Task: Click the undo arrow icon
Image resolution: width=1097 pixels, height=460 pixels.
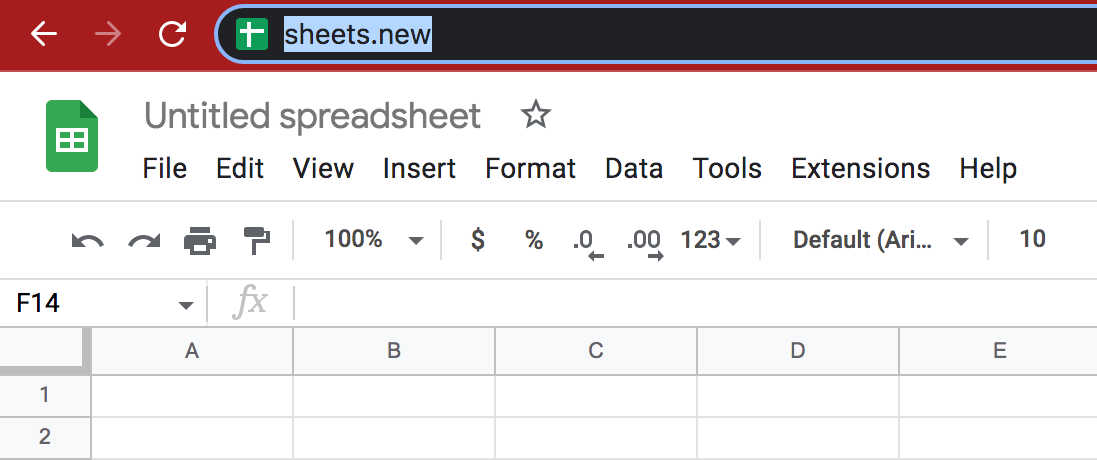Action: (x=88, y=241)
